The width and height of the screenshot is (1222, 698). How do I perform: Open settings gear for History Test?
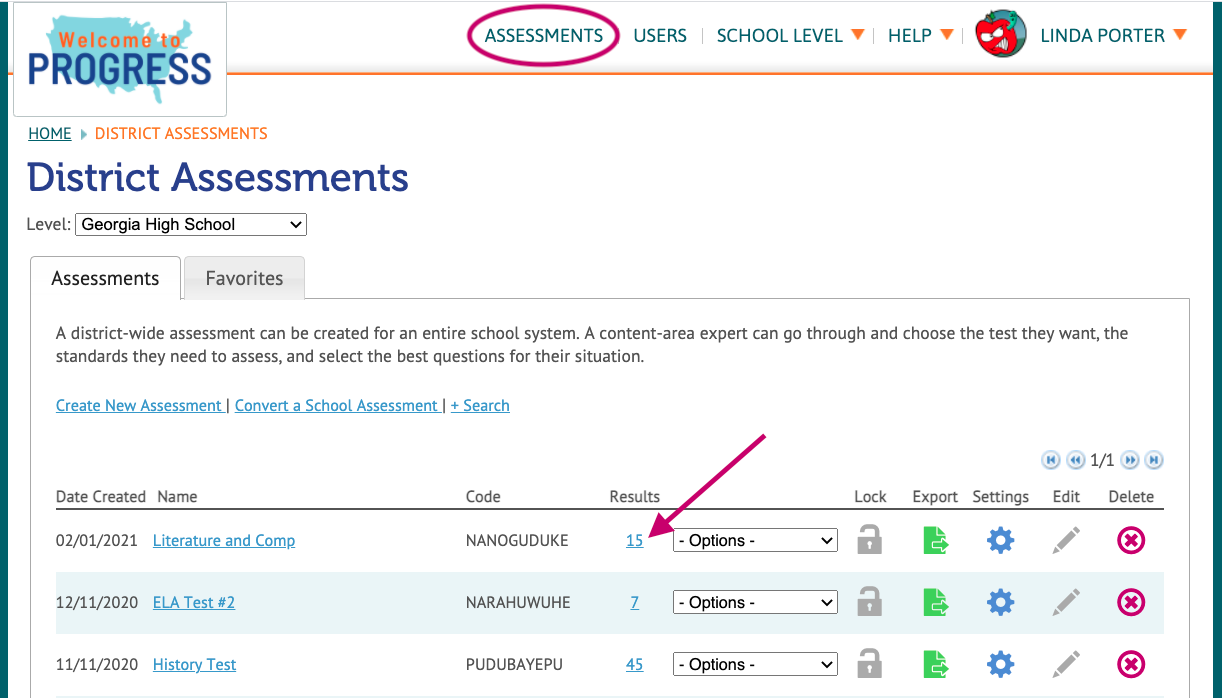click(1000, 664)
